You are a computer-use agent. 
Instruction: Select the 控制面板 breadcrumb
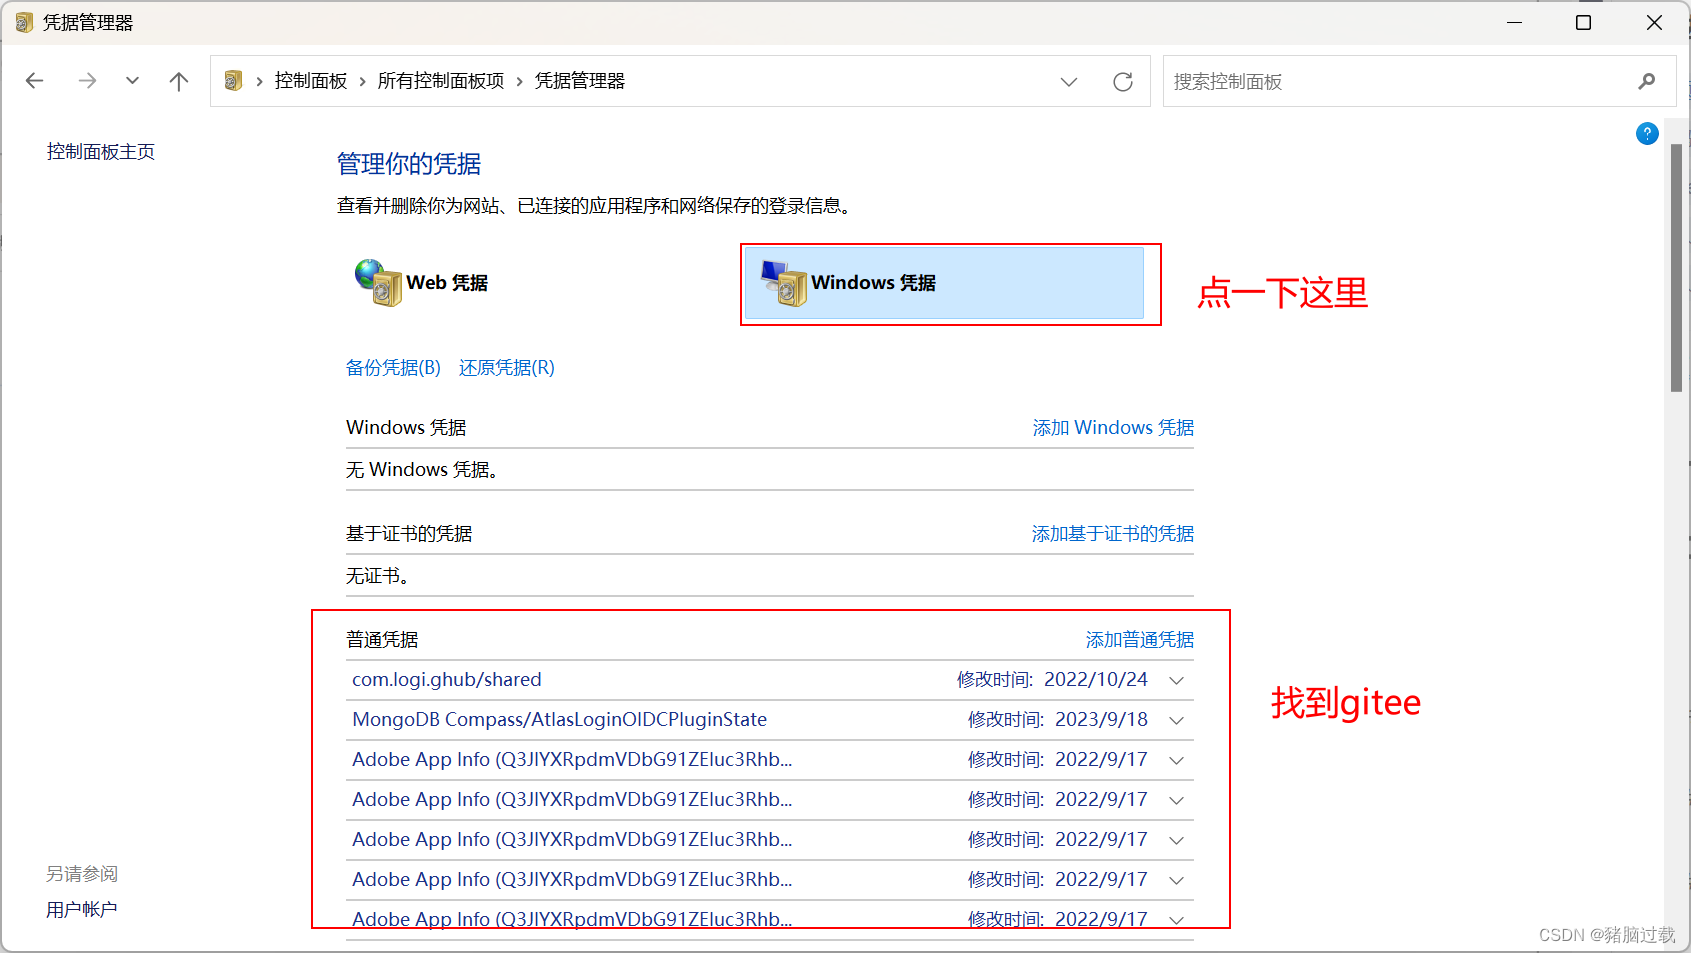coord(311,81)
